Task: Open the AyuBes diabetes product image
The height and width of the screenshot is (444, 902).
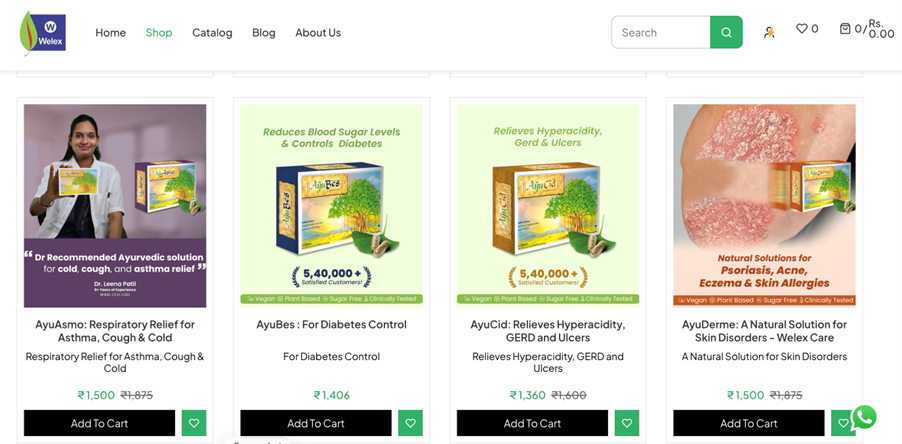Action: pyautogui.click(x=331, y=205)
